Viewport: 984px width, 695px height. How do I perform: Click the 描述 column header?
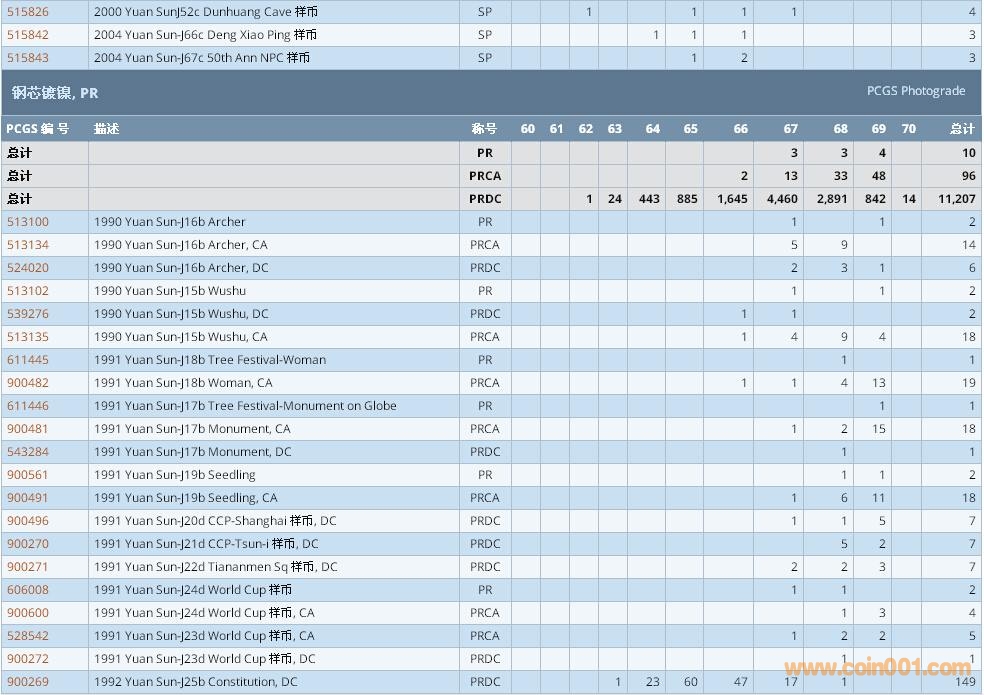click(106, 129)
